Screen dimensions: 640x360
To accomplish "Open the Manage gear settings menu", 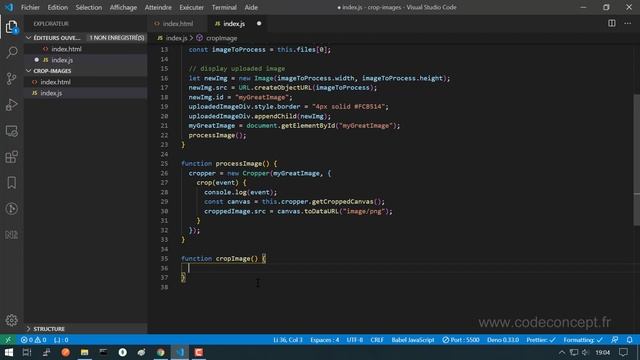I will click(11, 320).
